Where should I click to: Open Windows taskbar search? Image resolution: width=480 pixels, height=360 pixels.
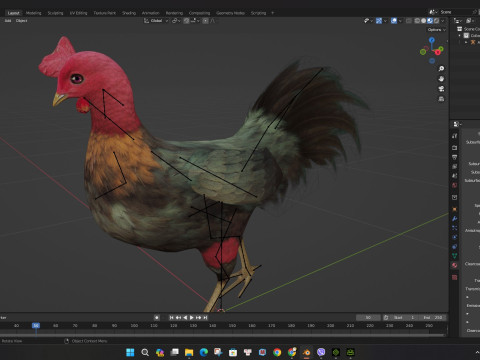click(x=145, y=352)
